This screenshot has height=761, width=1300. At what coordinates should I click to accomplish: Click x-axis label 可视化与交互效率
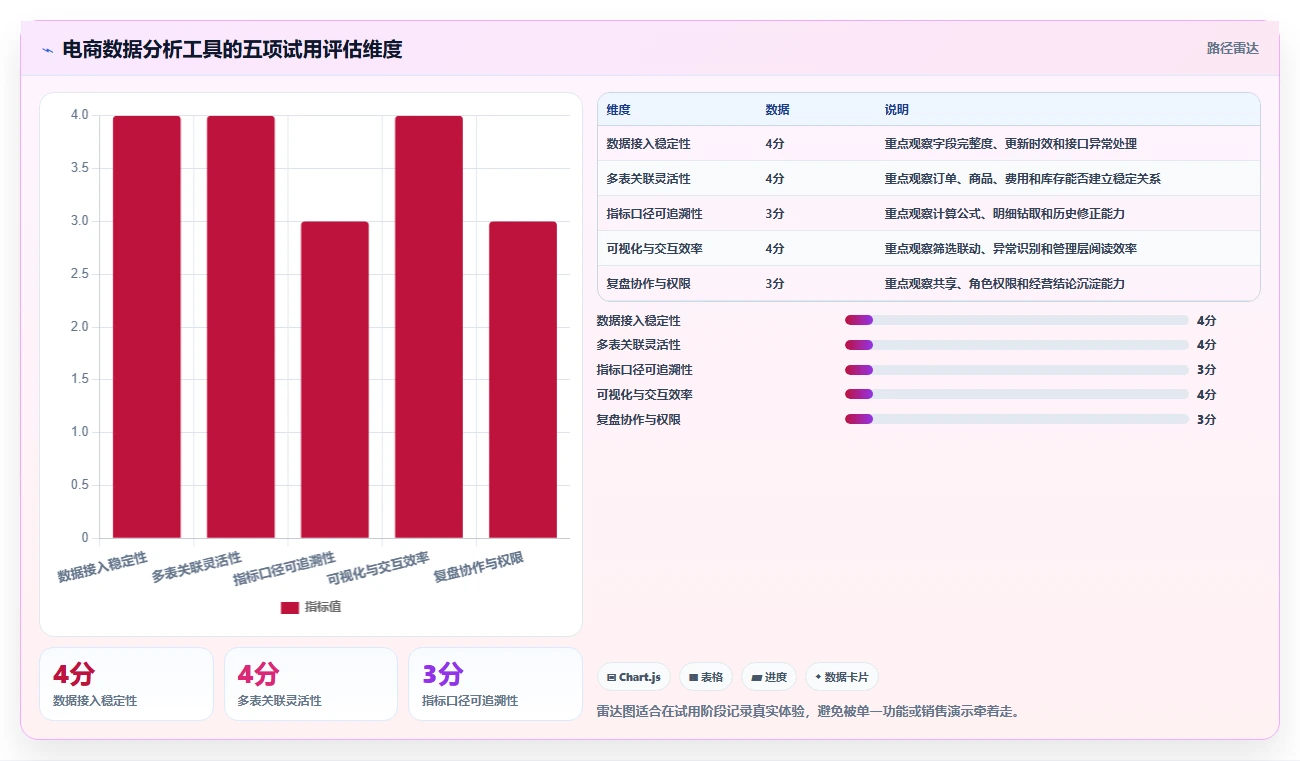click(379, 567)
